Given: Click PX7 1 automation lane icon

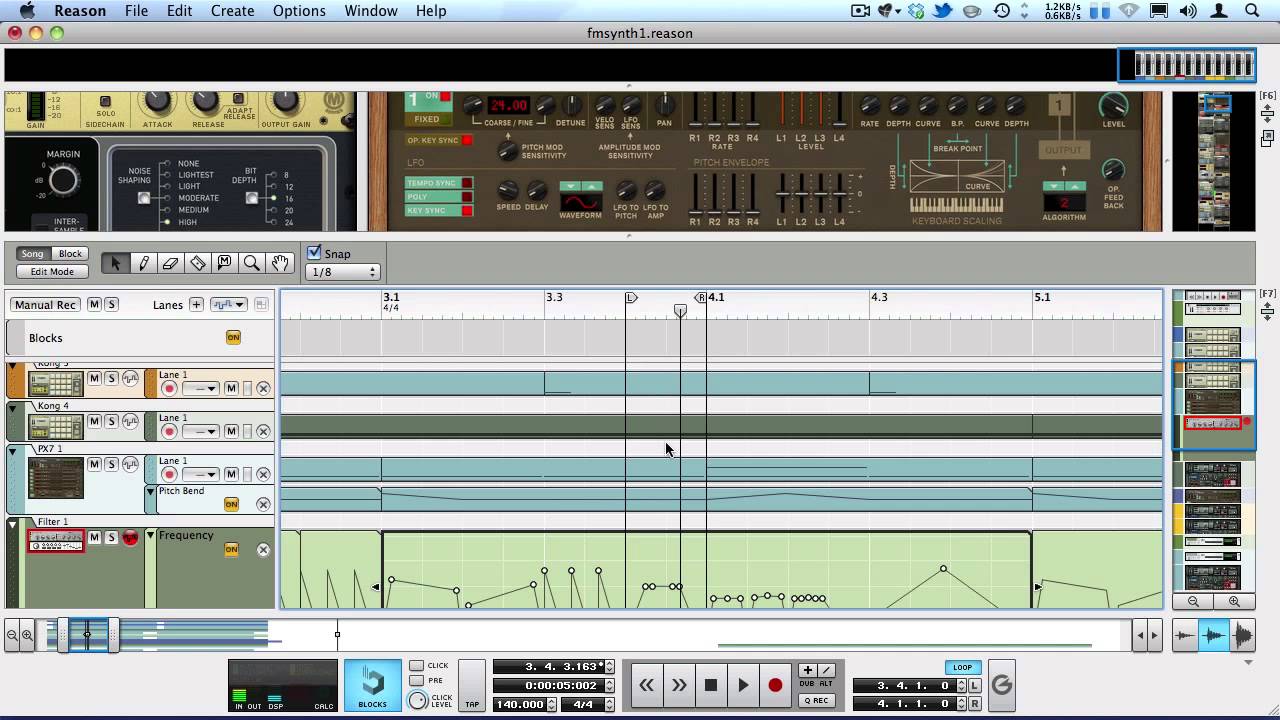Looking at the screenshot, I should click(x=130, y=464).
